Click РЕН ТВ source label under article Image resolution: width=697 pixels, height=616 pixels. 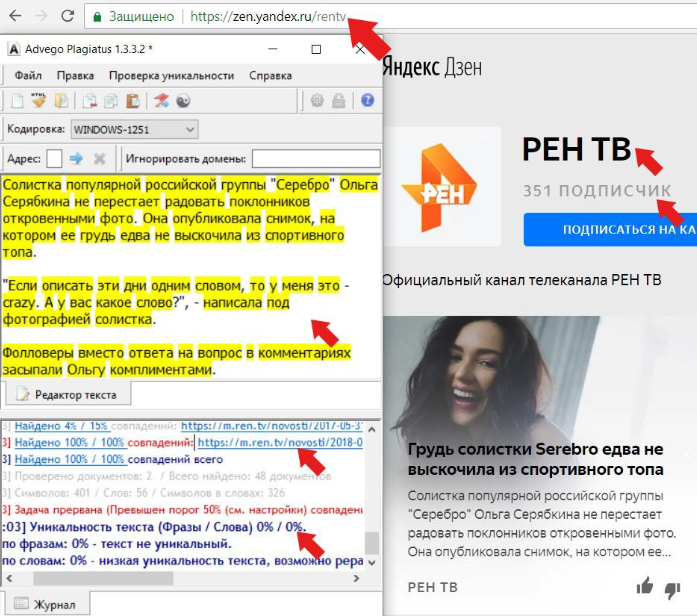[x=433, y=587]
